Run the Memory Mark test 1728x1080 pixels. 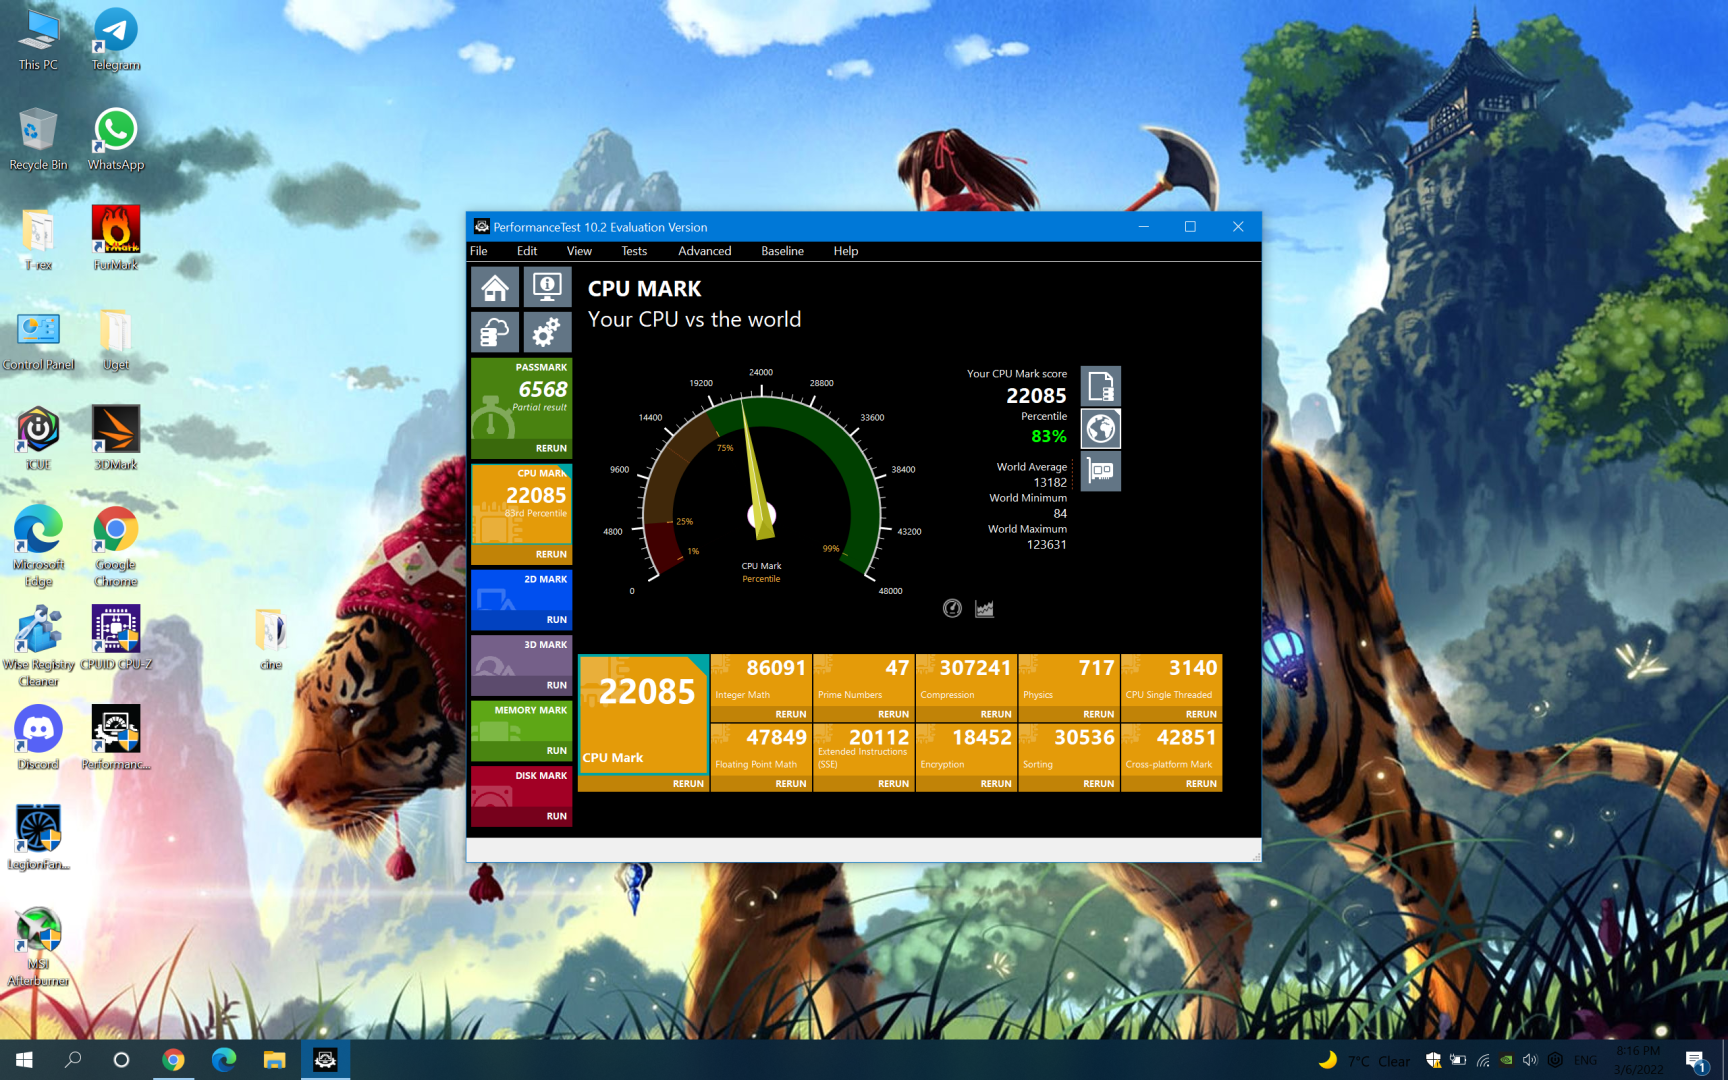[x=557, y=750]
